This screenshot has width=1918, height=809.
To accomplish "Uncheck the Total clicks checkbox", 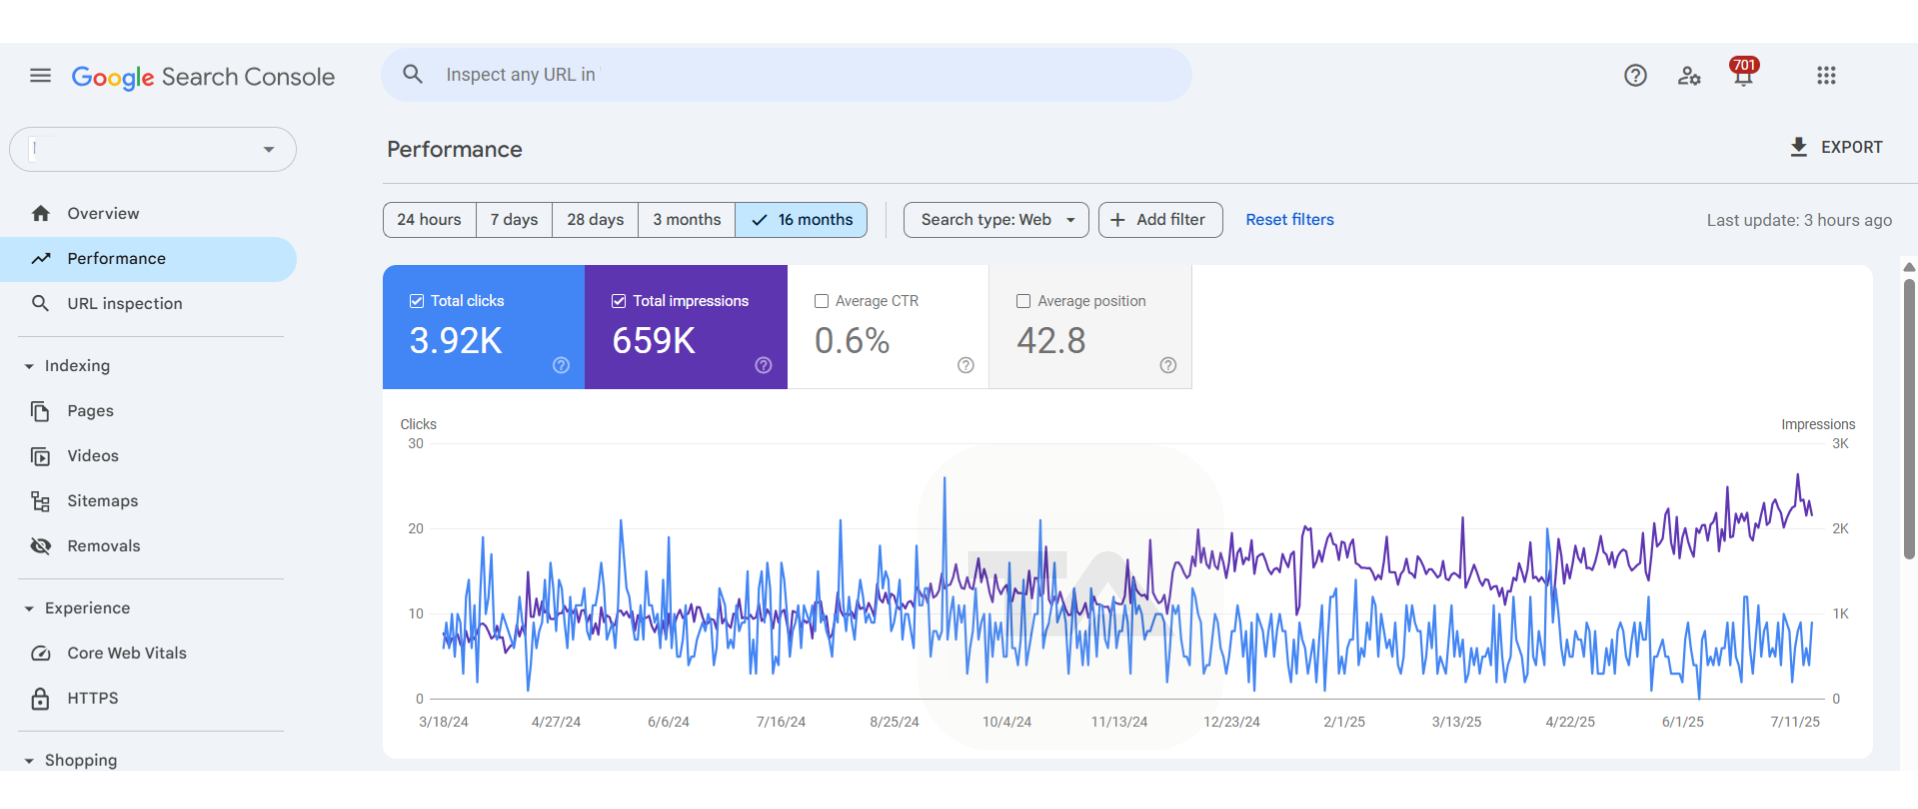I will point(417,301).
